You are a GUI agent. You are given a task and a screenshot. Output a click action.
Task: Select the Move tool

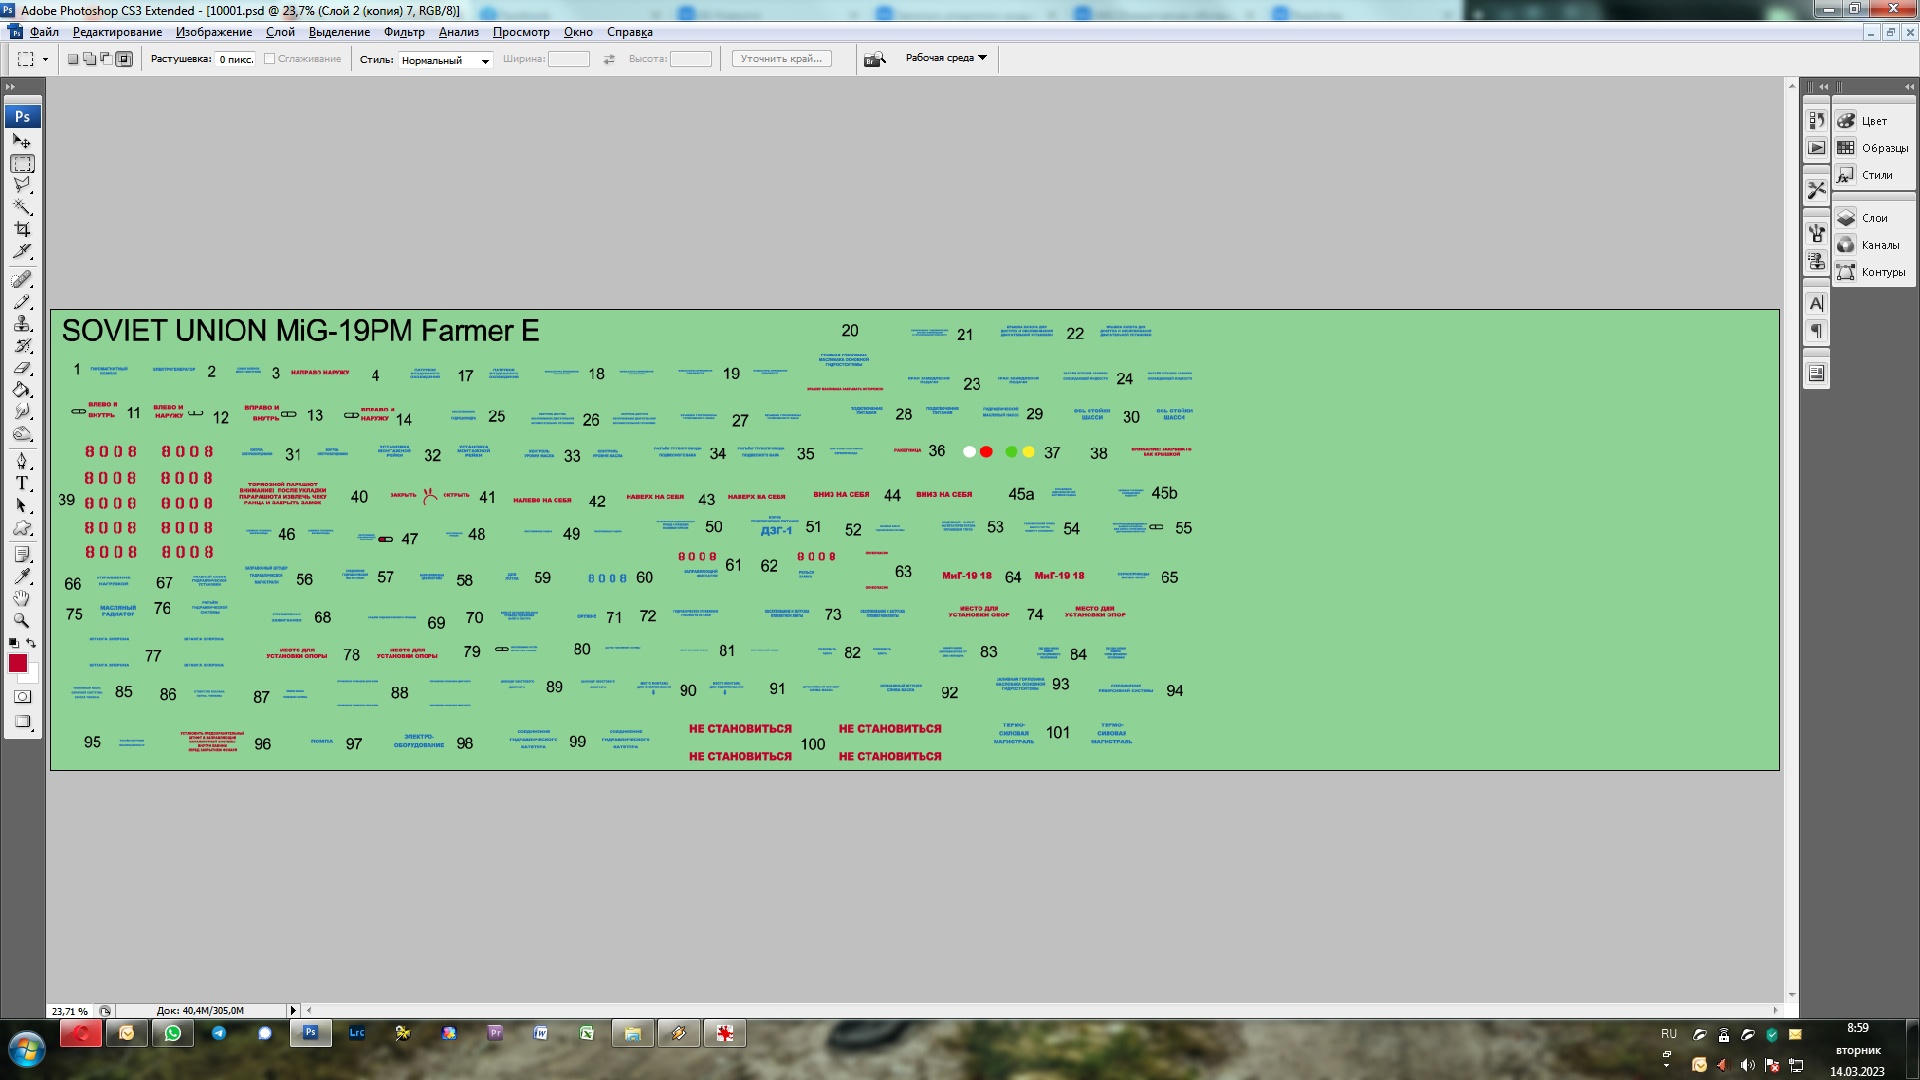pyautogui.click(x=22, y=142)
